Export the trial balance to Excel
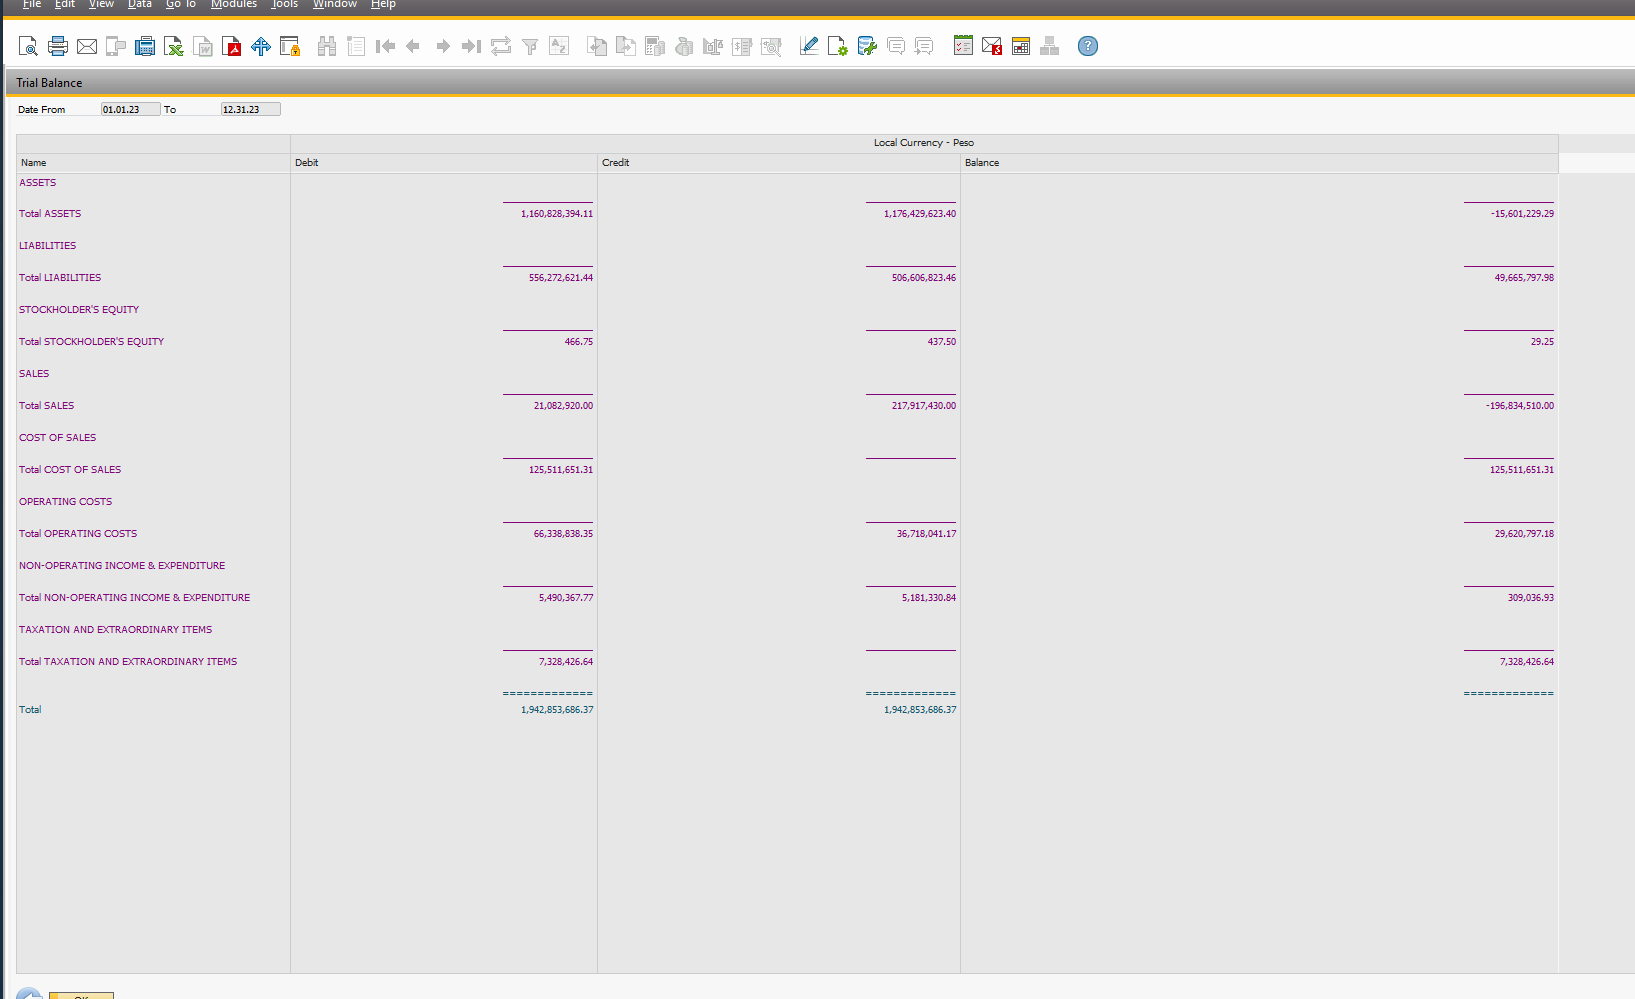1635x999 pixels. (174, 46)
